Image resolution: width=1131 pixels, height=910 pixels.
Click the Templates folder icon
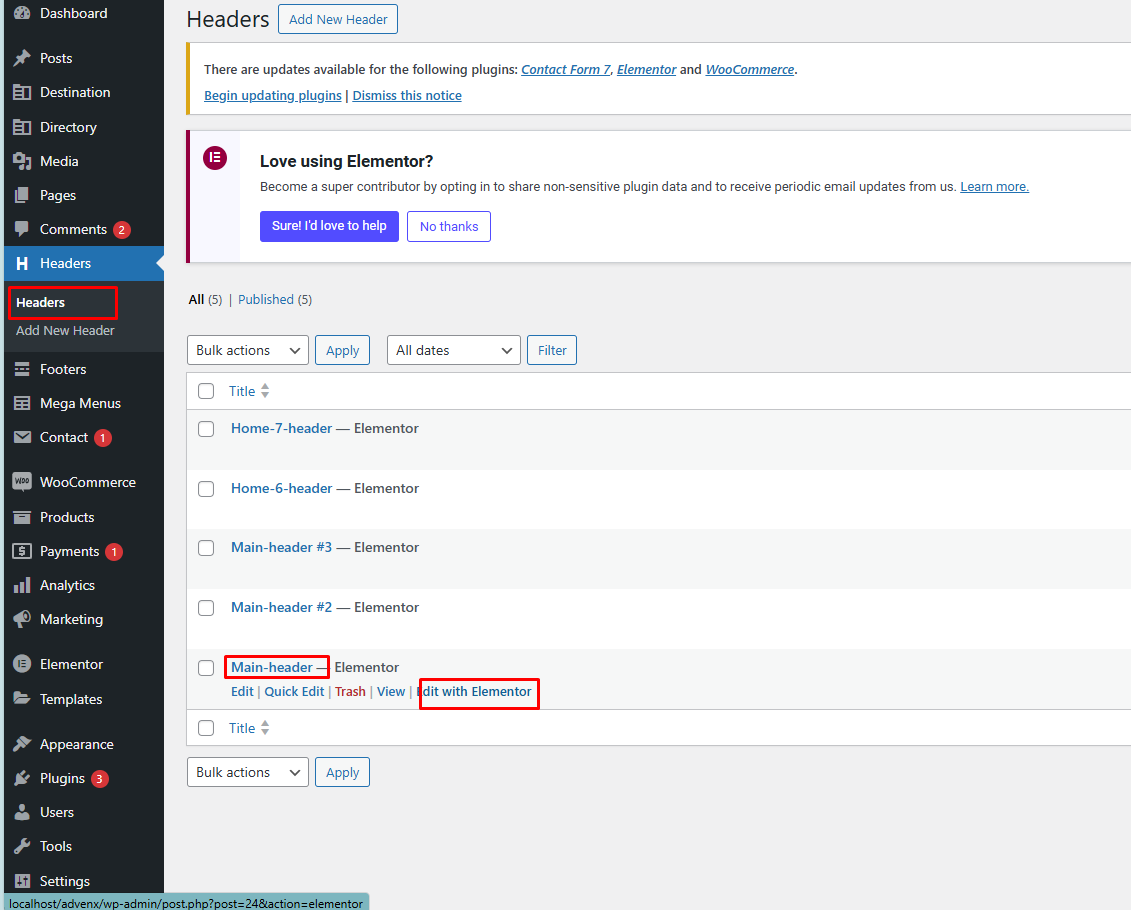tap(22, 699)
